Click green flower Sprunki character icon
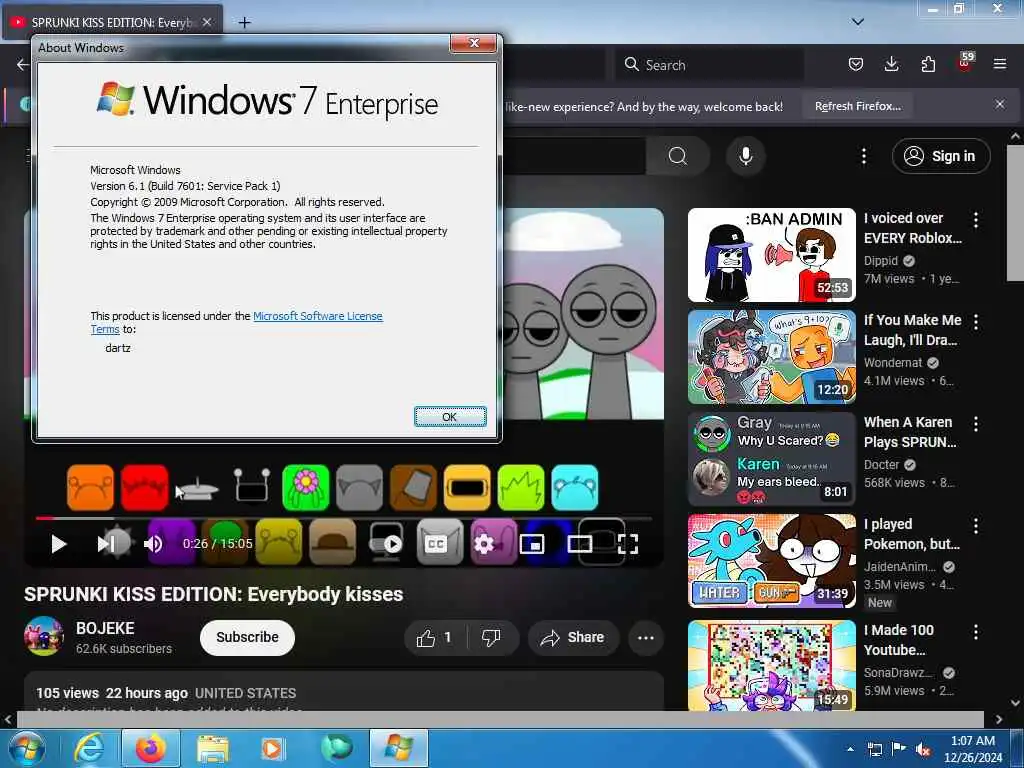 coord(306,487)
